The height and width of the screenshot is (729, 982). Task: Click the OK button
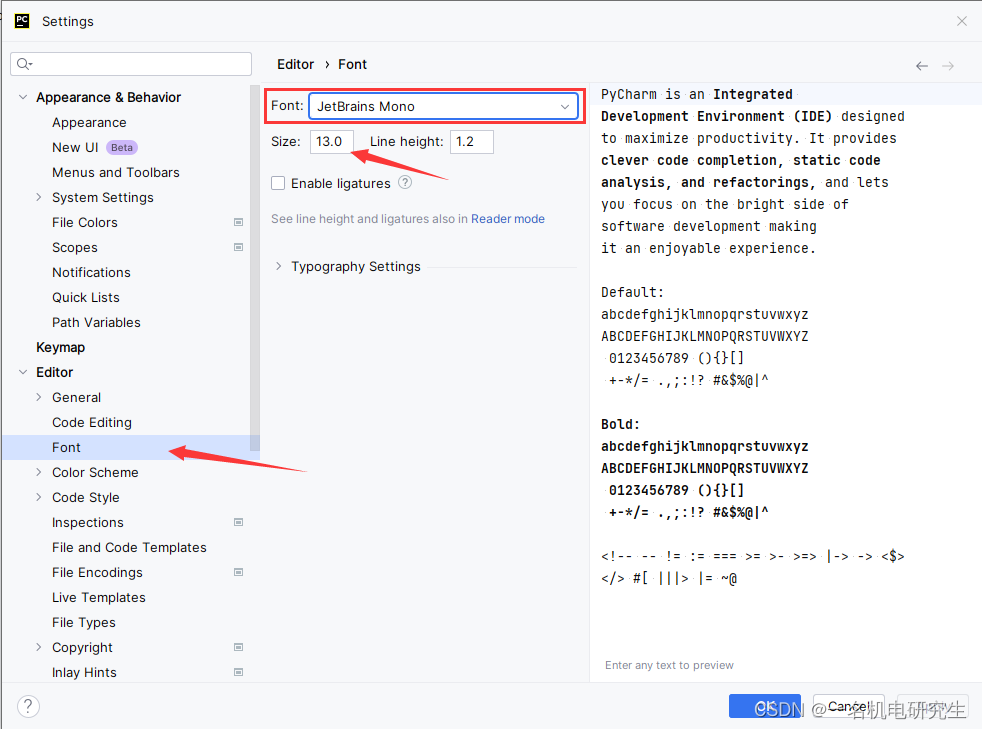(765, 706)
